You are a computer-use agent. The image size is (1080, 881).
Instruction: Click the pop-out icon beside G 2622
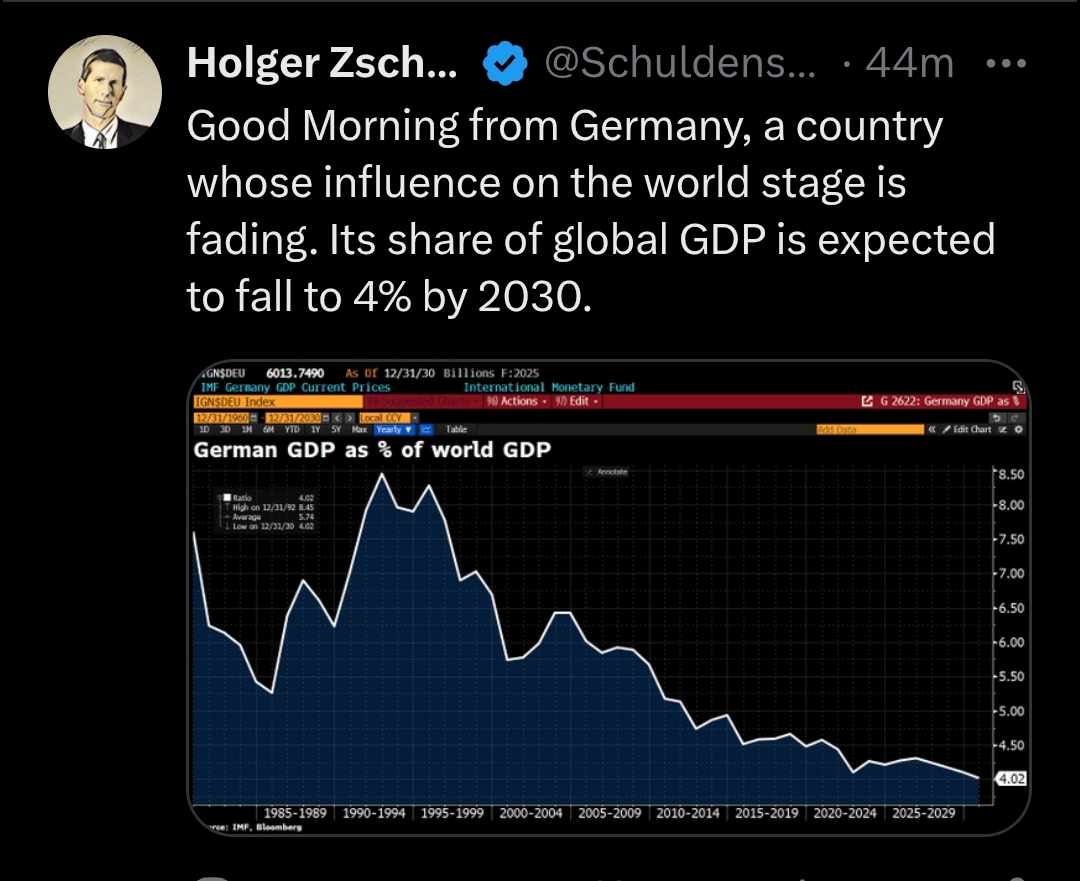[x=867, y=401]
